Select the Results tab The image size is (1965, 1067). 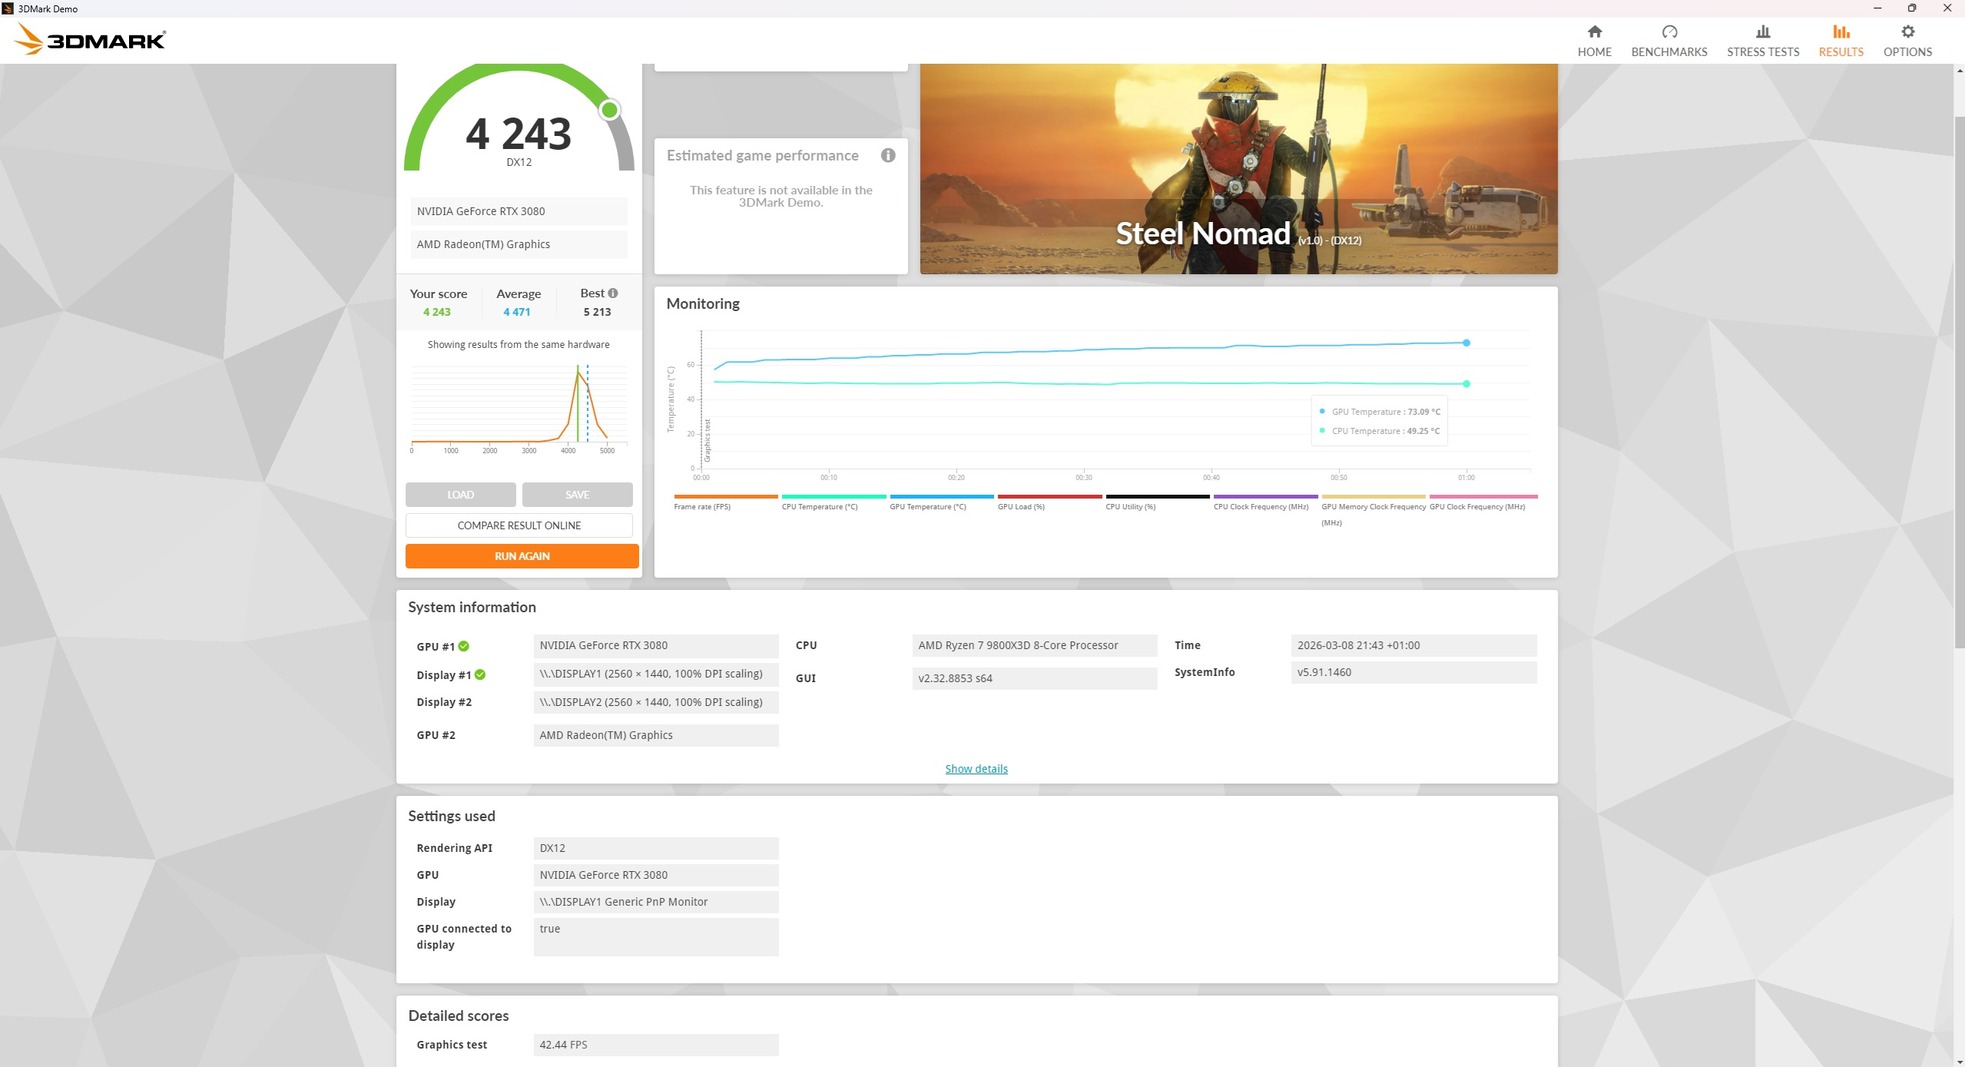pos(1841,41)
